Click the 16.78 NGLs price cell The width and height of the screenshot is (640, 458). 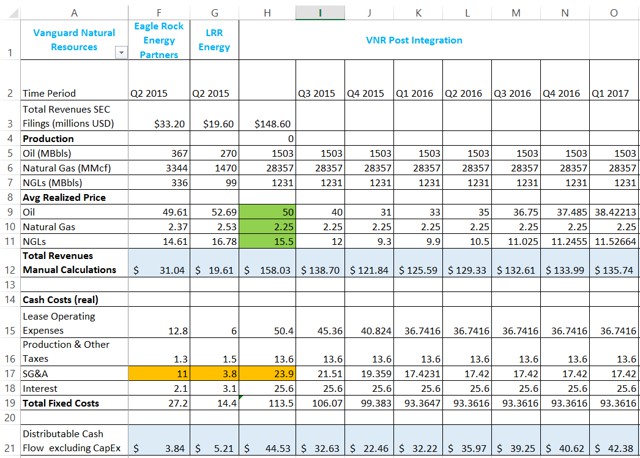pos(214,241)
